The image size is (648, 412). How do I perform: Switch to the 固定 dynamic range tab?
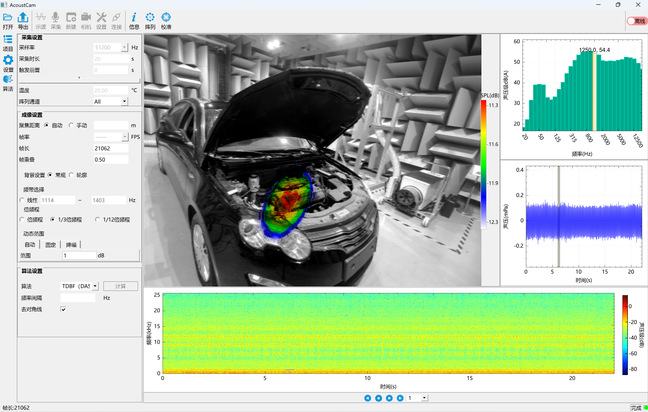[x=50, y=243]
